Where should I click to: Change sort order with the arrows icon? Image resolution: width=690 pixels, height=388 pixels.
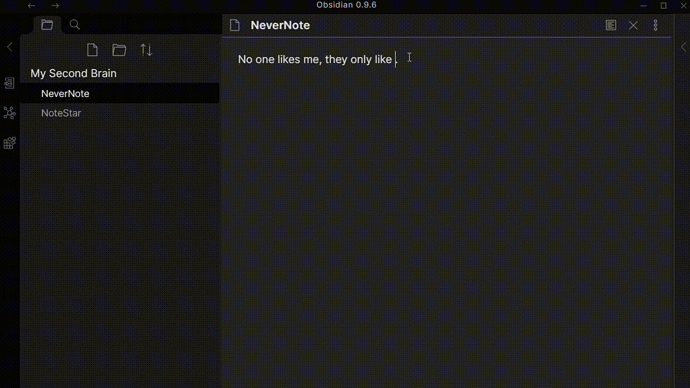pos(146,50)
